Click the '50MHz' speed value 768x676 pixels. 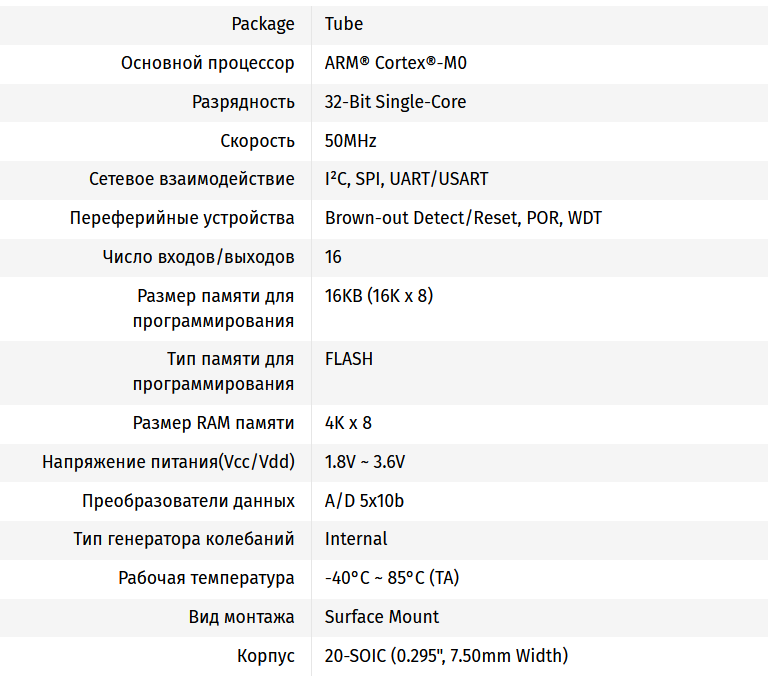coord(350,141)
